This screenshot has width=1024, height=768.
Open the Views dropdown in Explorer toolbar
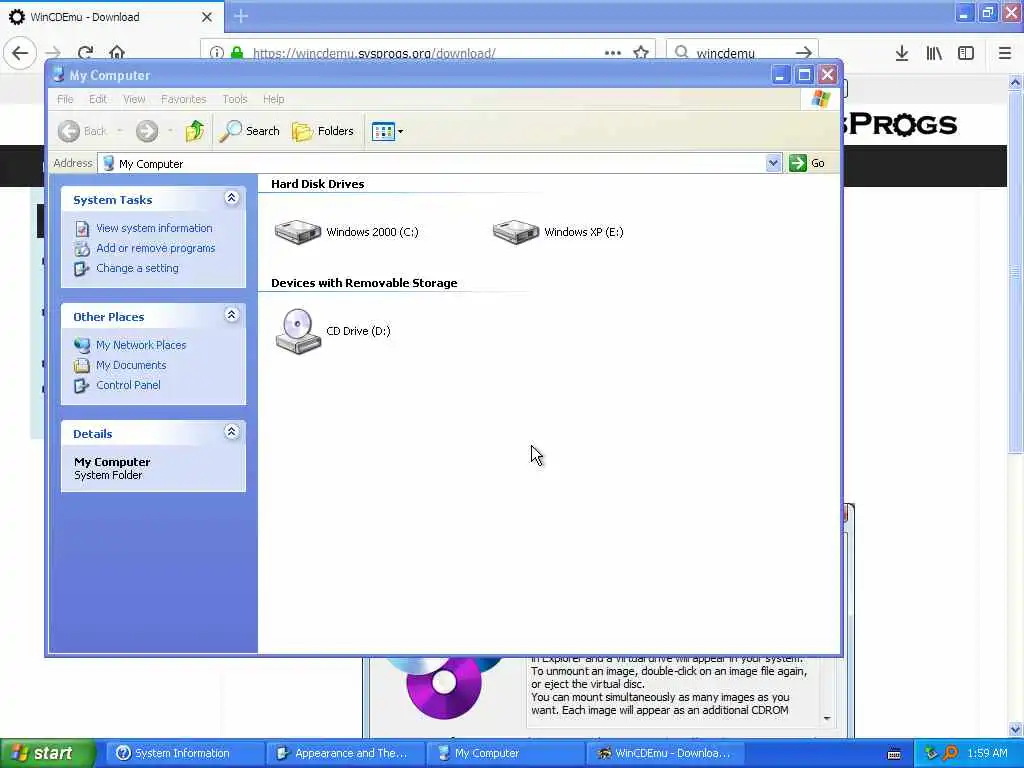[387, 131]
